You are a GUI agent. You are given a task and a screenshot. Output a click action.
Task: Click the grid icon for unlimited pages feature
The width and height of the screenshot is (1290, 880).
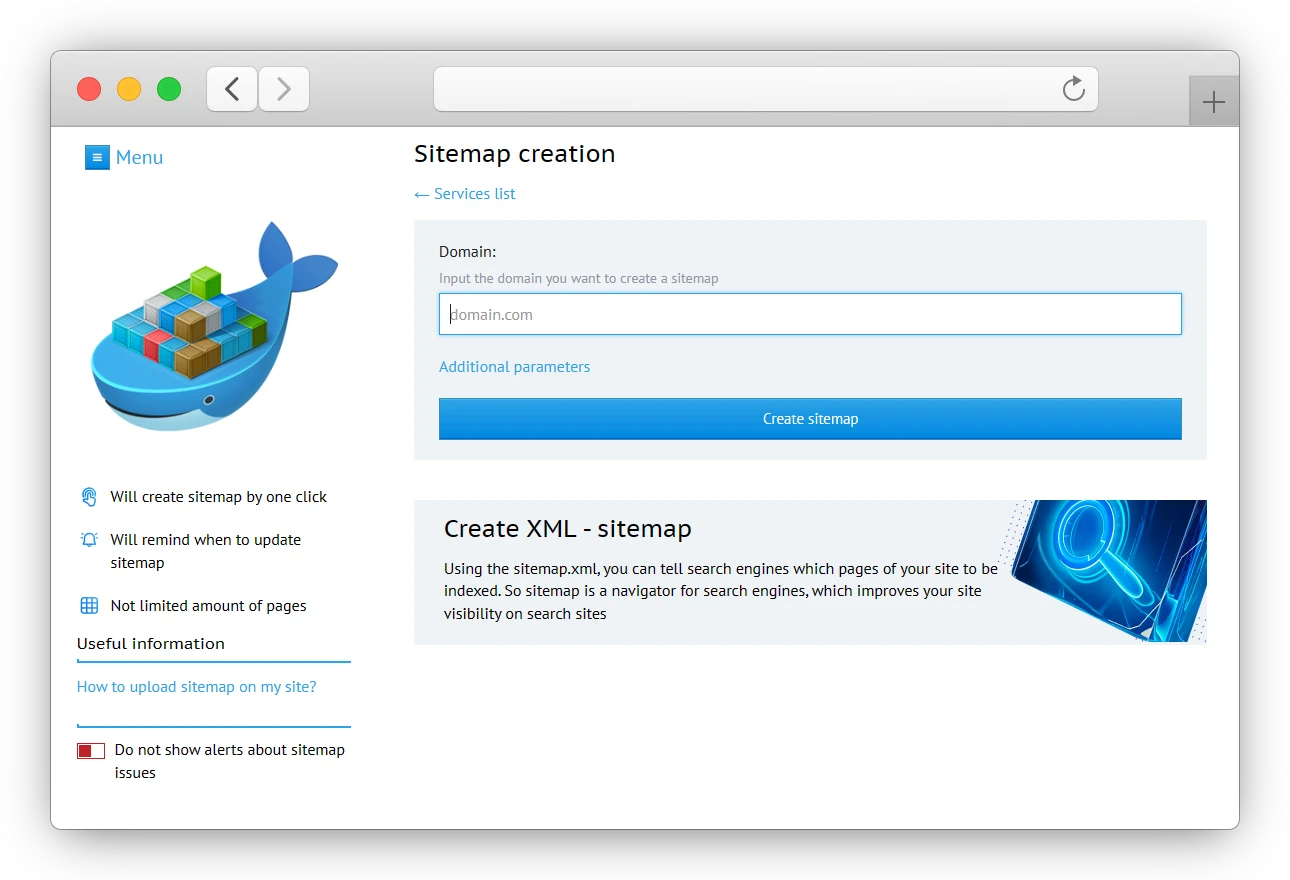tap(89, 605)
